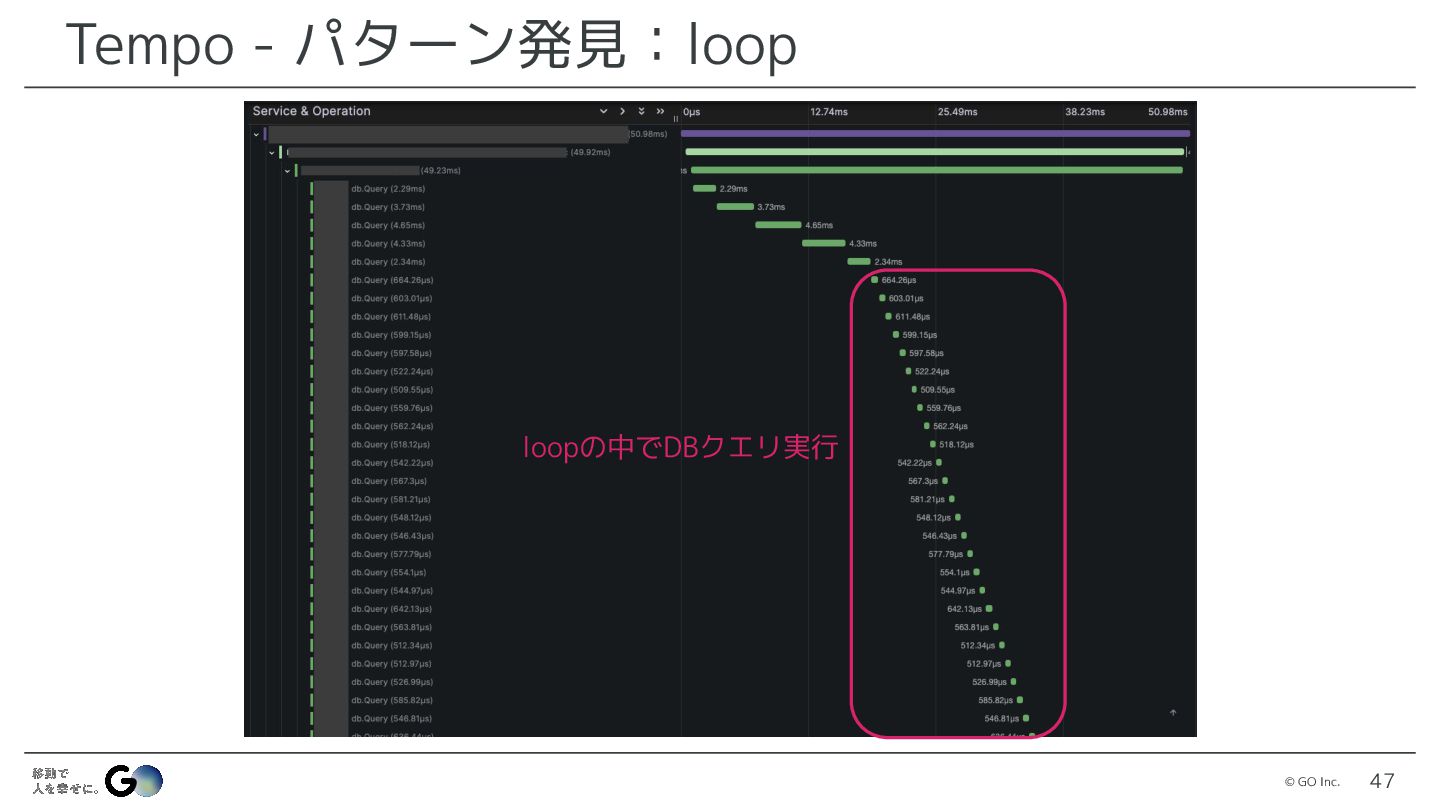Click the collapse all double-chevron-right icon

pyautogui.click(x=660, y=111)
